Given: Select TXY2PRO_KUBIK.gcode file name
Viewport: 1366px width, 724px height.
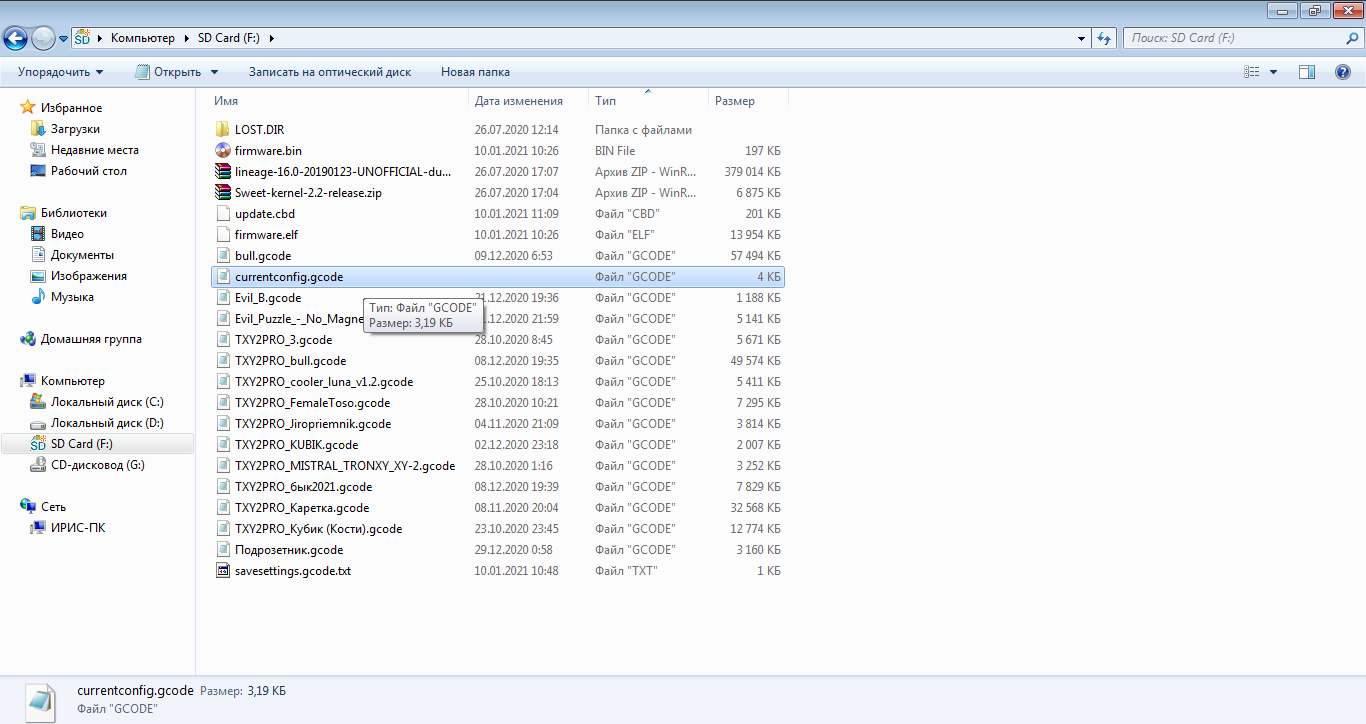Looking at the screenshot, I should click(x=296, y=445).
